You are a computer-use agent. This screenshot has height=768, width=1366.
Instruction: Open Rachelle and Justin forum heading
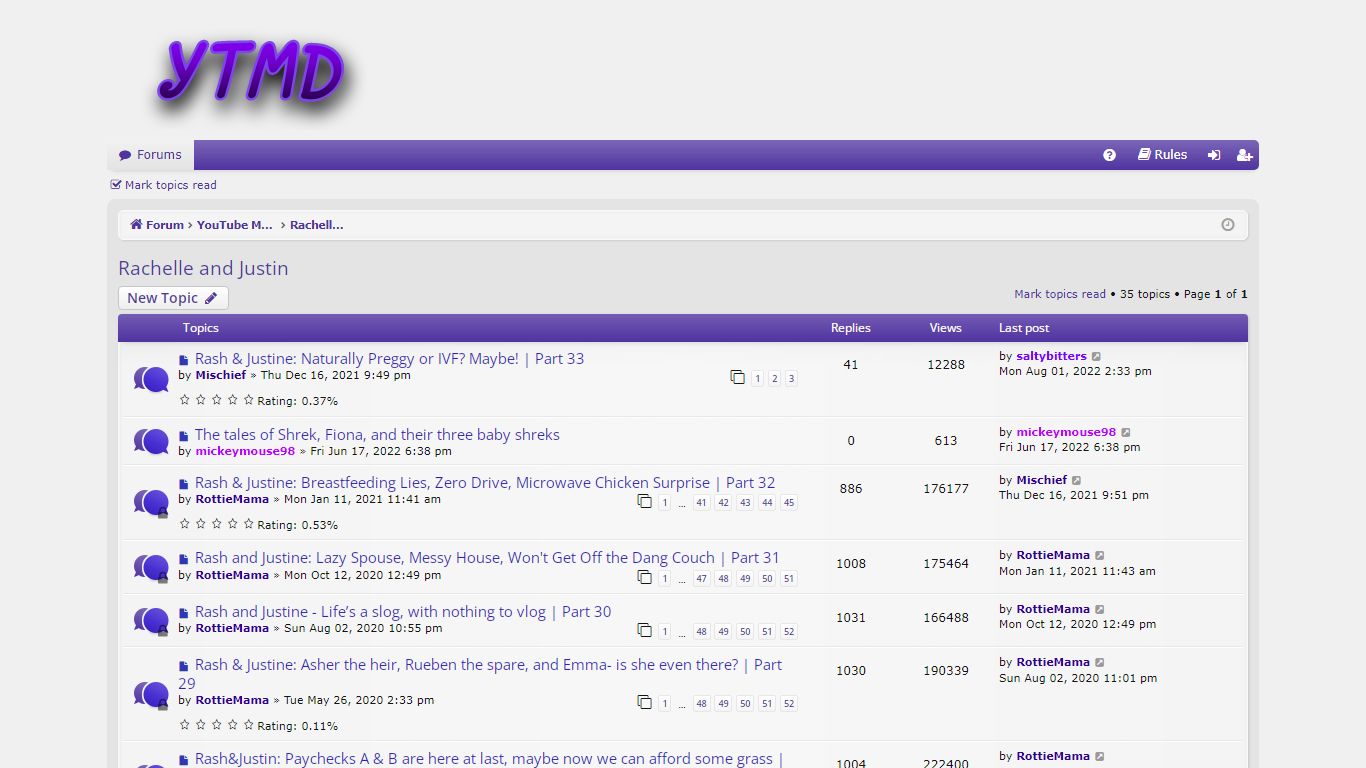pos(203,268)
